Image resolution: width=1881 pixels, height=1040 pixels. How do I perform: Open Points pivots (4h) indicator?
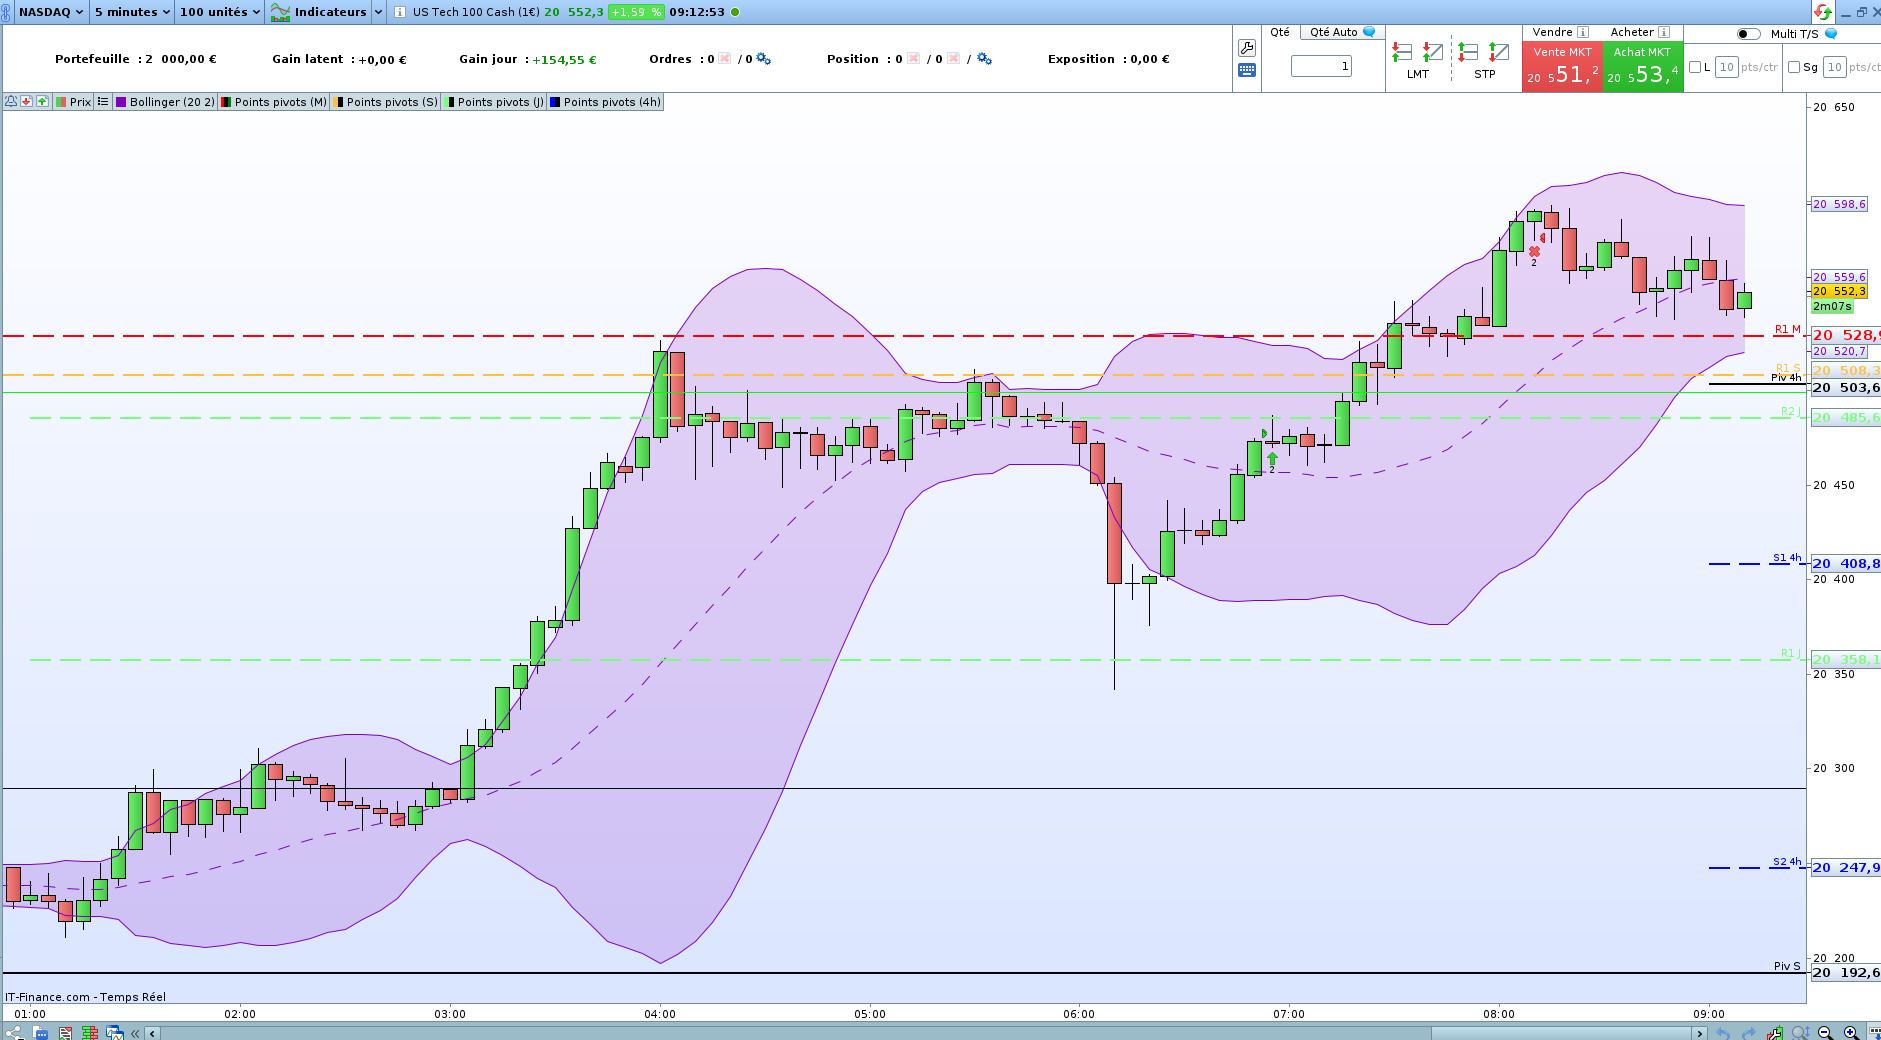pyautogui.click(x=605, y=102)
